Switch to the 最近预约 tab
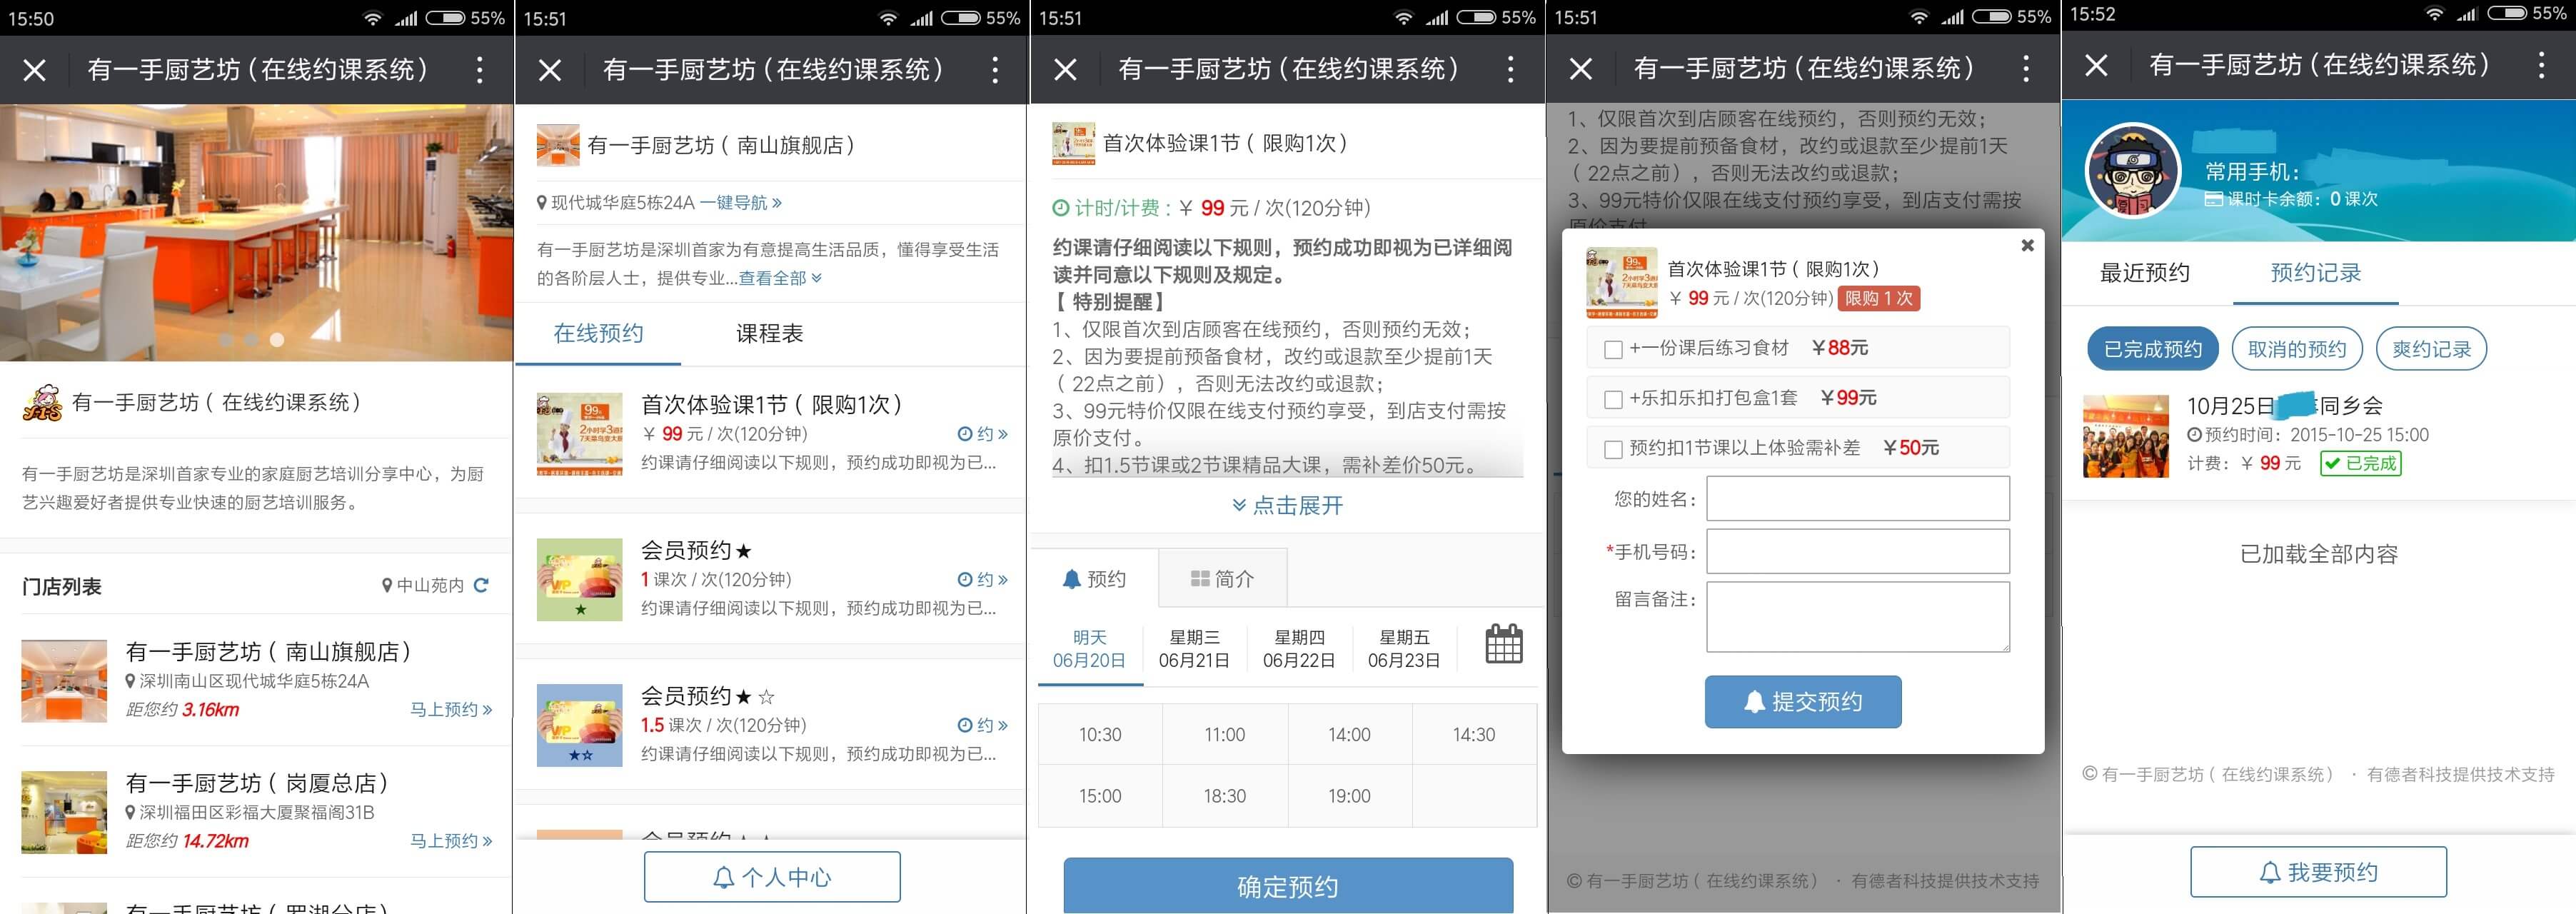Image resolution: width=2576 pixels, height=914 pixels. point(2144,273)
